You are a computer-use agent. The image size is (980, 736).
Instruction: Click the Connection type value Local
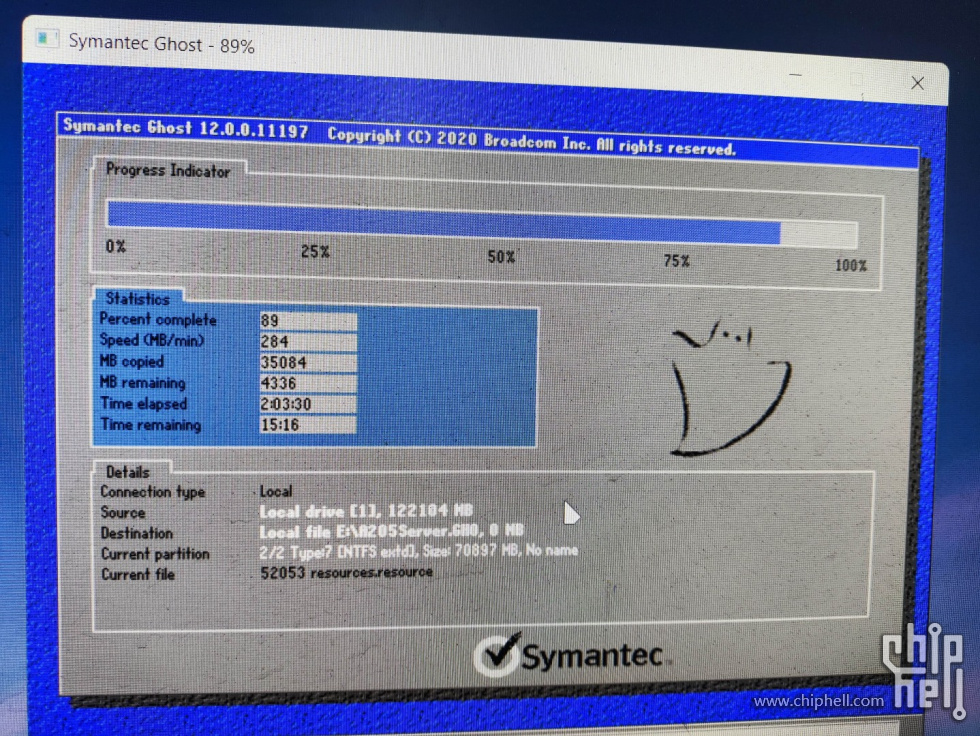[x=276, y=492]
